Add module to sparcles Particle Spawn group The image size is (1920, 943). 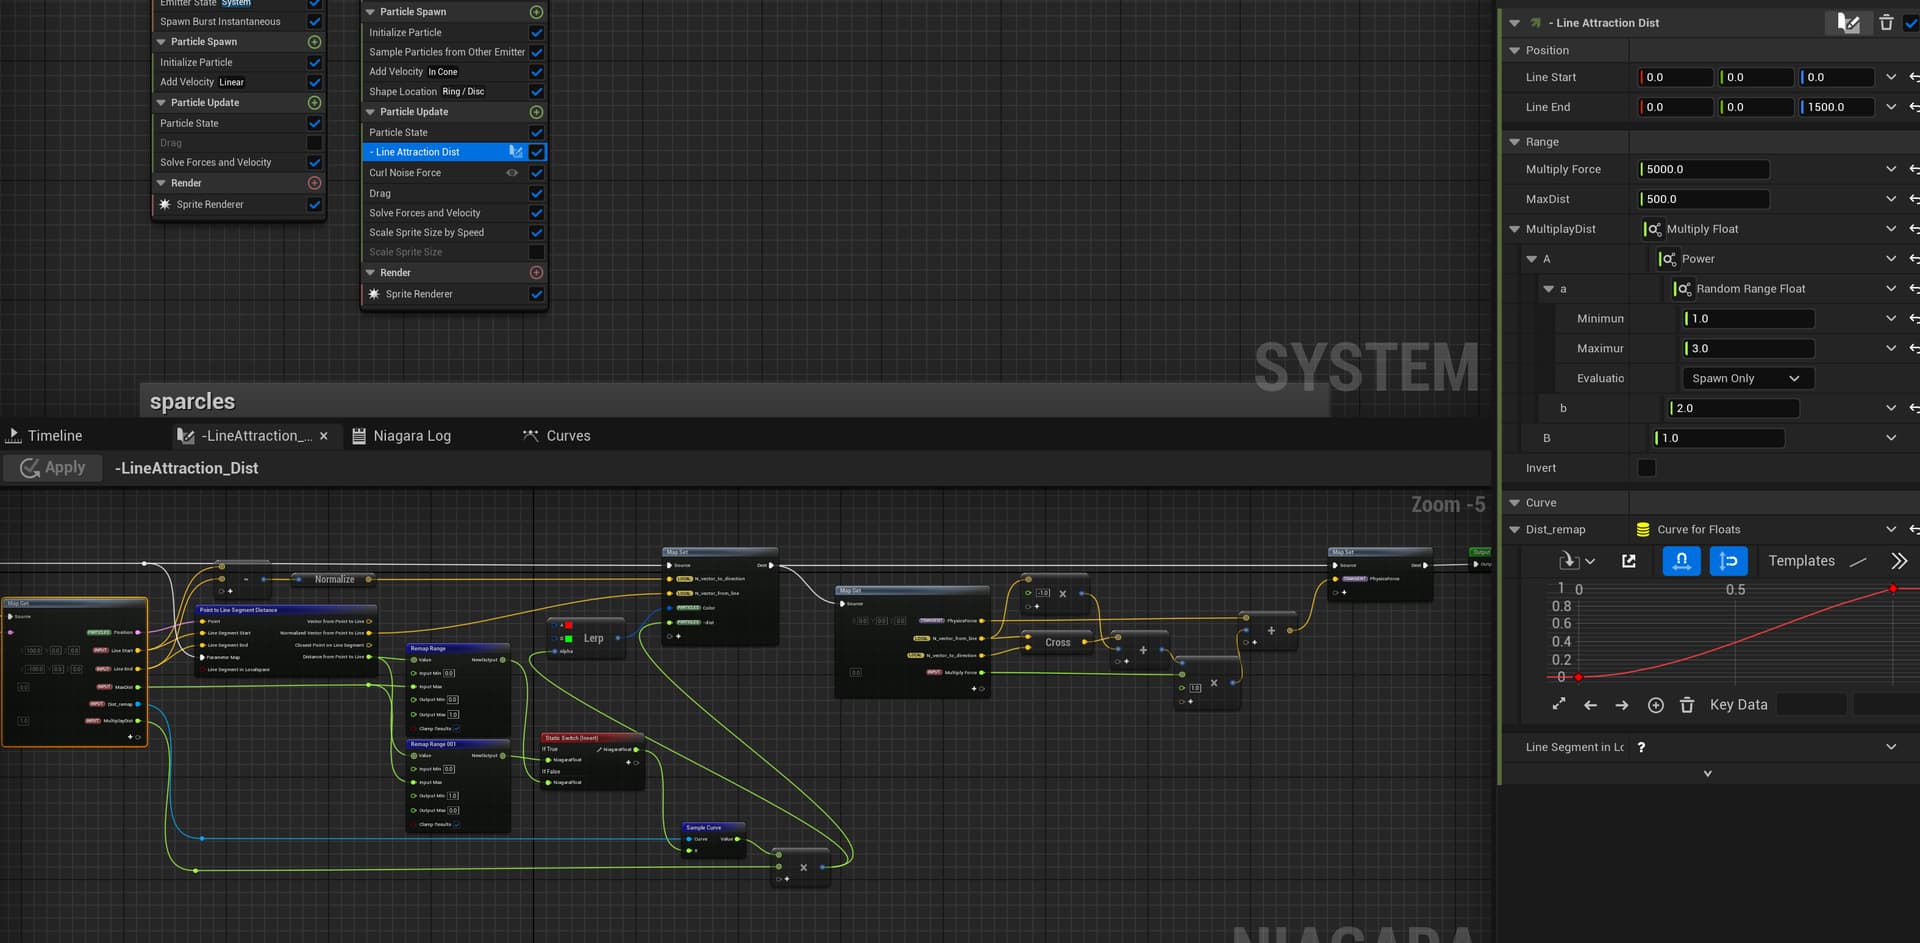(x=536, y=12)
